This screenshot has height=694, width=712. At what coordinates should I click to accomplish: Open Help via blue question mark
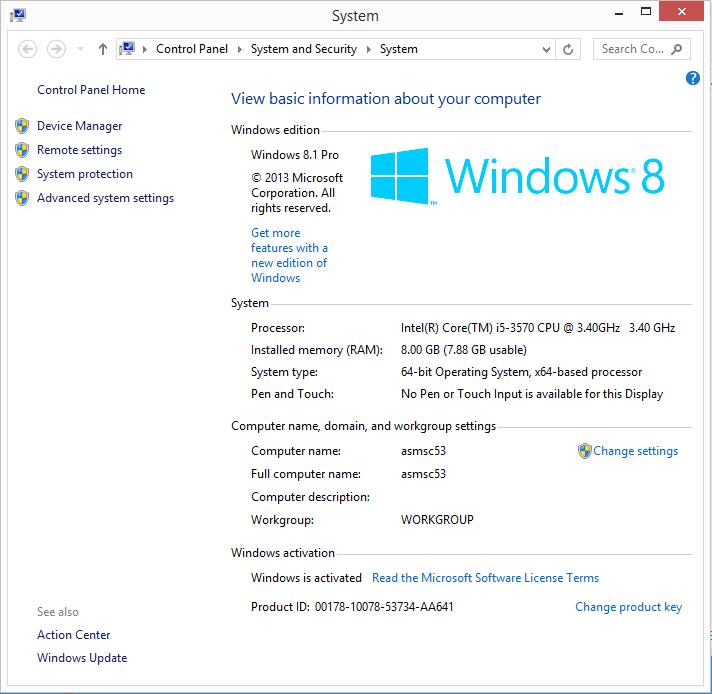[x=692, y=78]
